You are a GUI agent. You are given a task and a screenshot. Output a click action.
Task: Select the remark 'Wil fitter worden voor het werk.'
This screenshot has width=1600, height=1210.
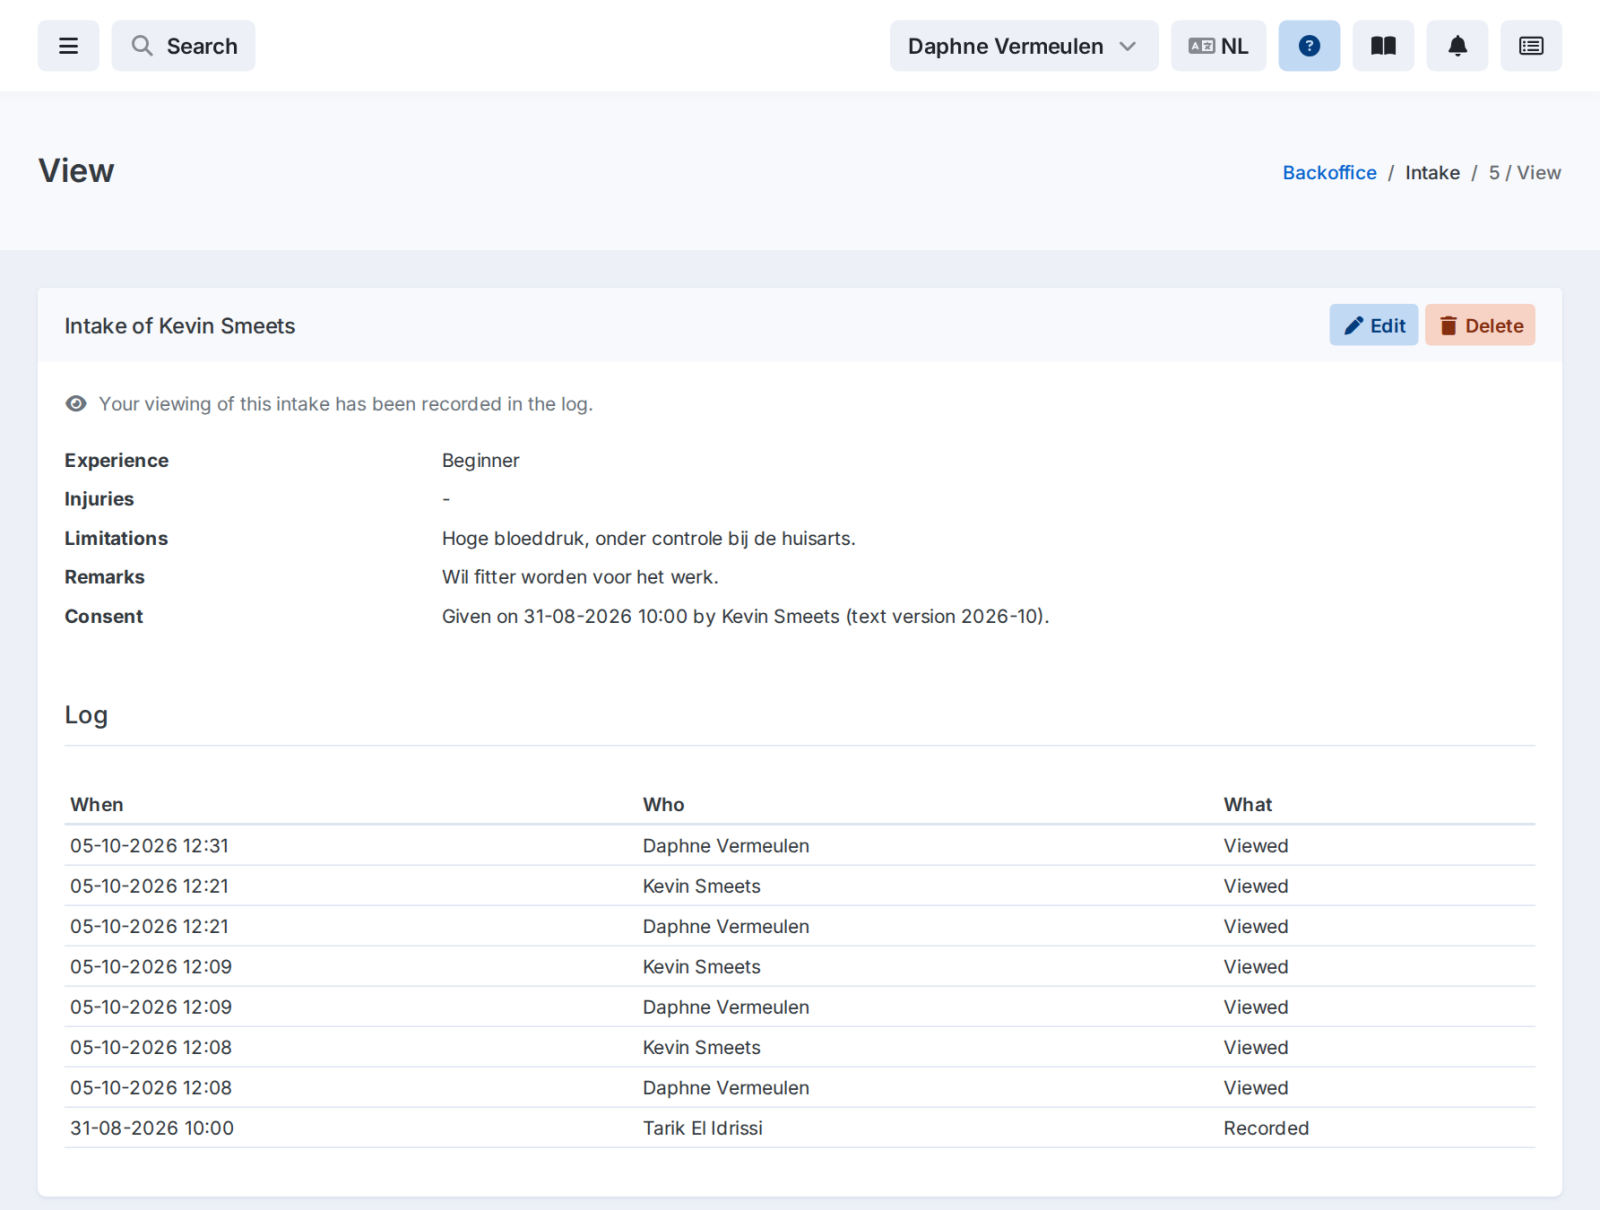click(x=580, y=577)
